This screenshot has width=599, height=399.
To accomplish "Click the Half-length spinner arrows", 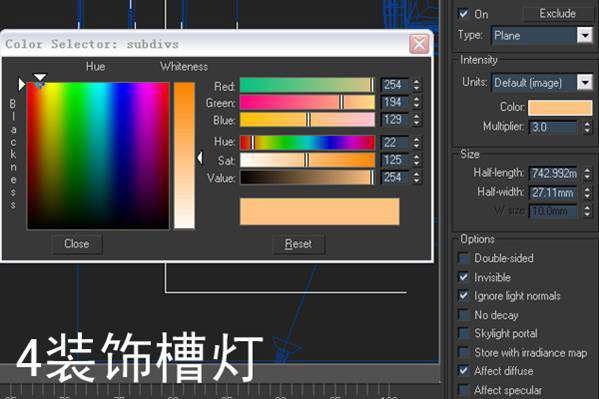I will pyautogui.click(x=587, y=174).
